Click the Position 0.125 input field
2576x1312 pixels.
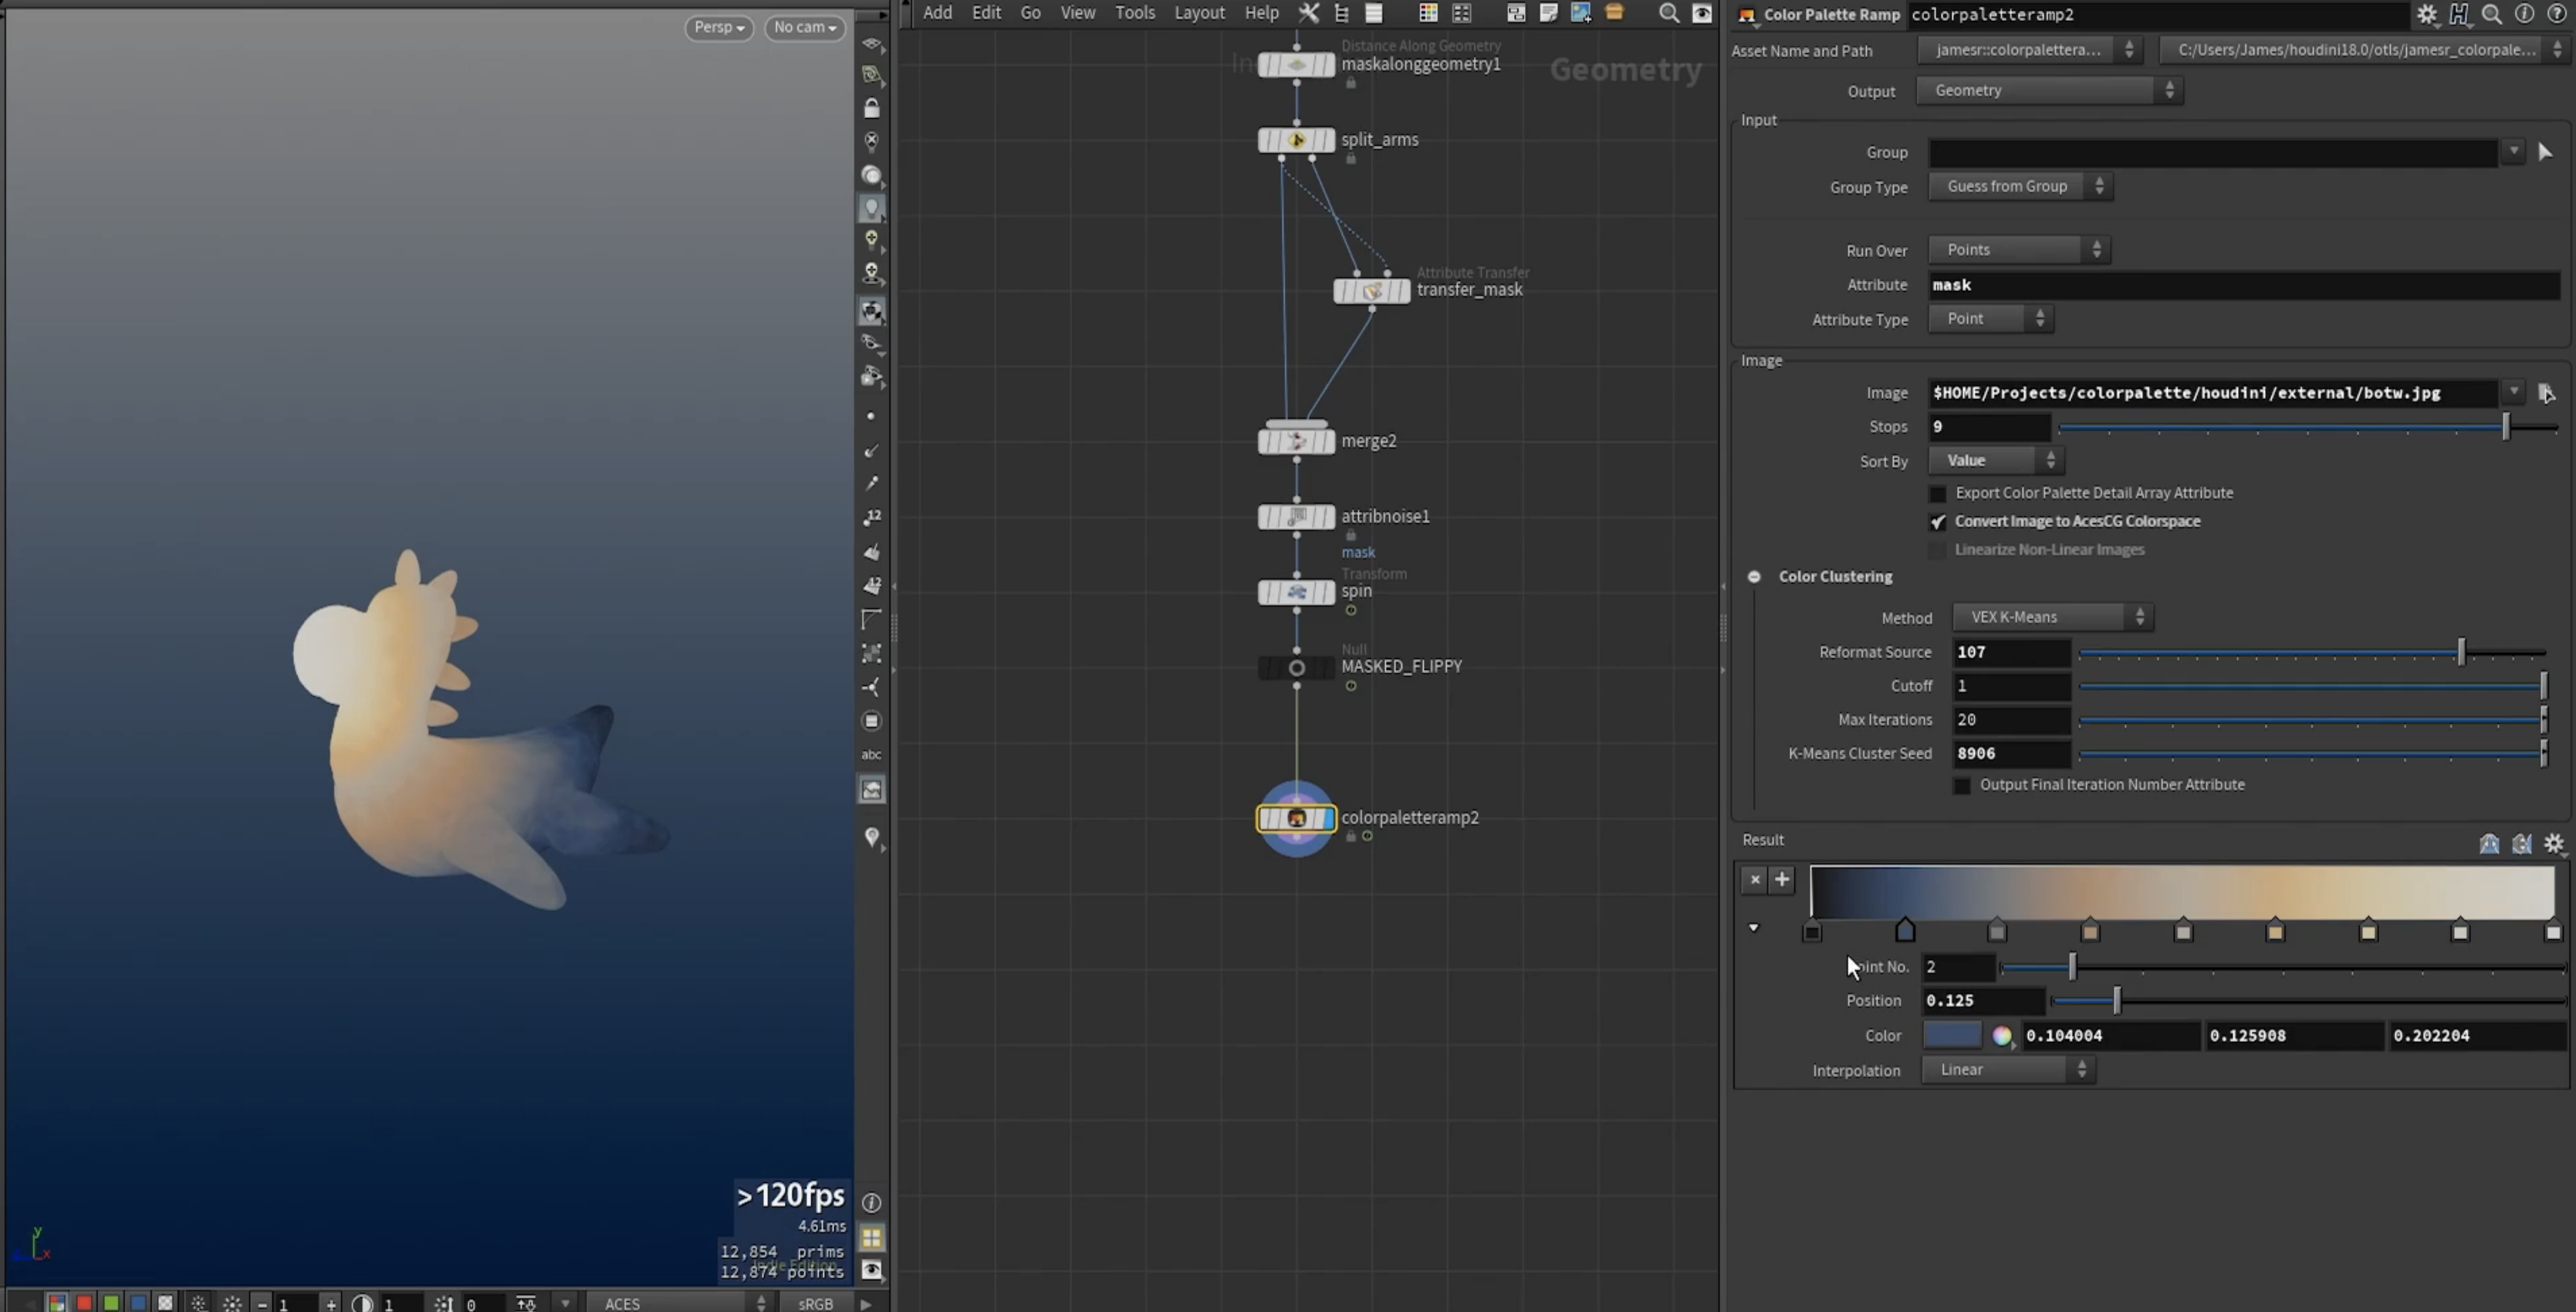point(1983,1000)
